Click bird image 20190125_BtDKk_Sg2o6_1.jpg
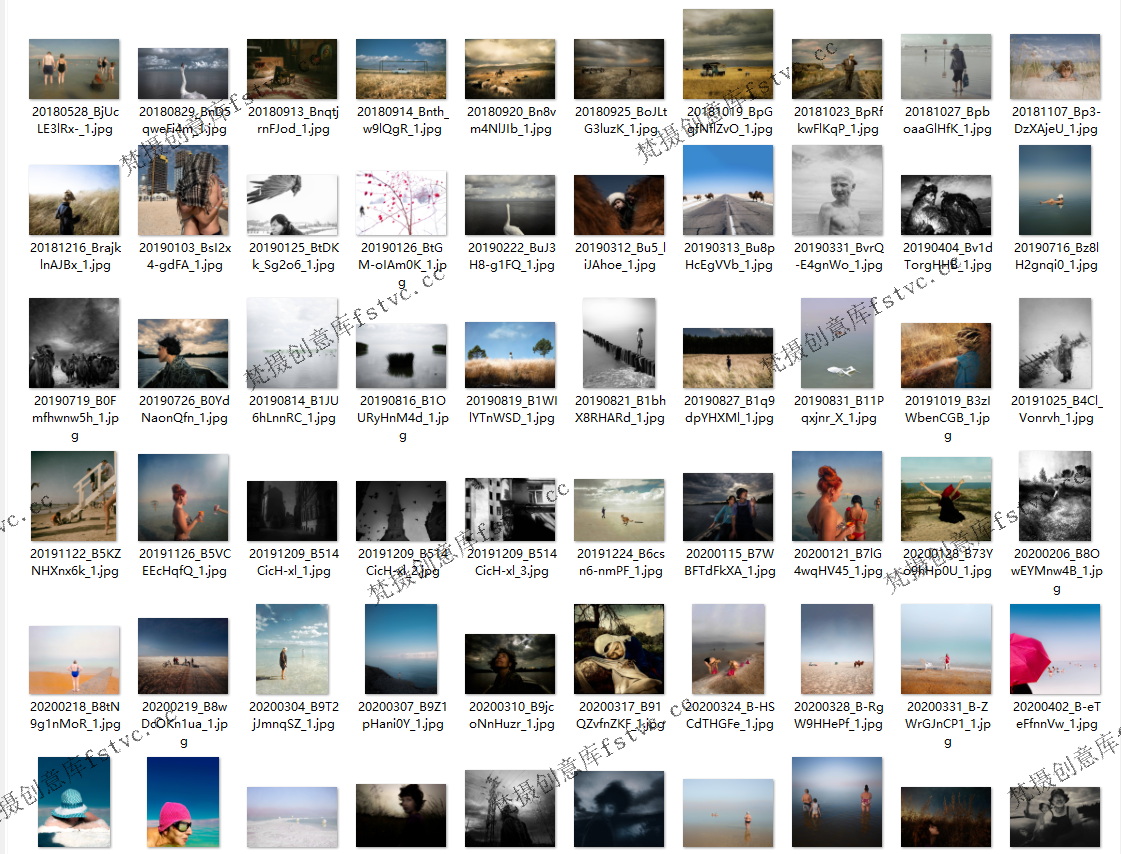The height and width of the screenshot is (854, 1121). (292, 204)
